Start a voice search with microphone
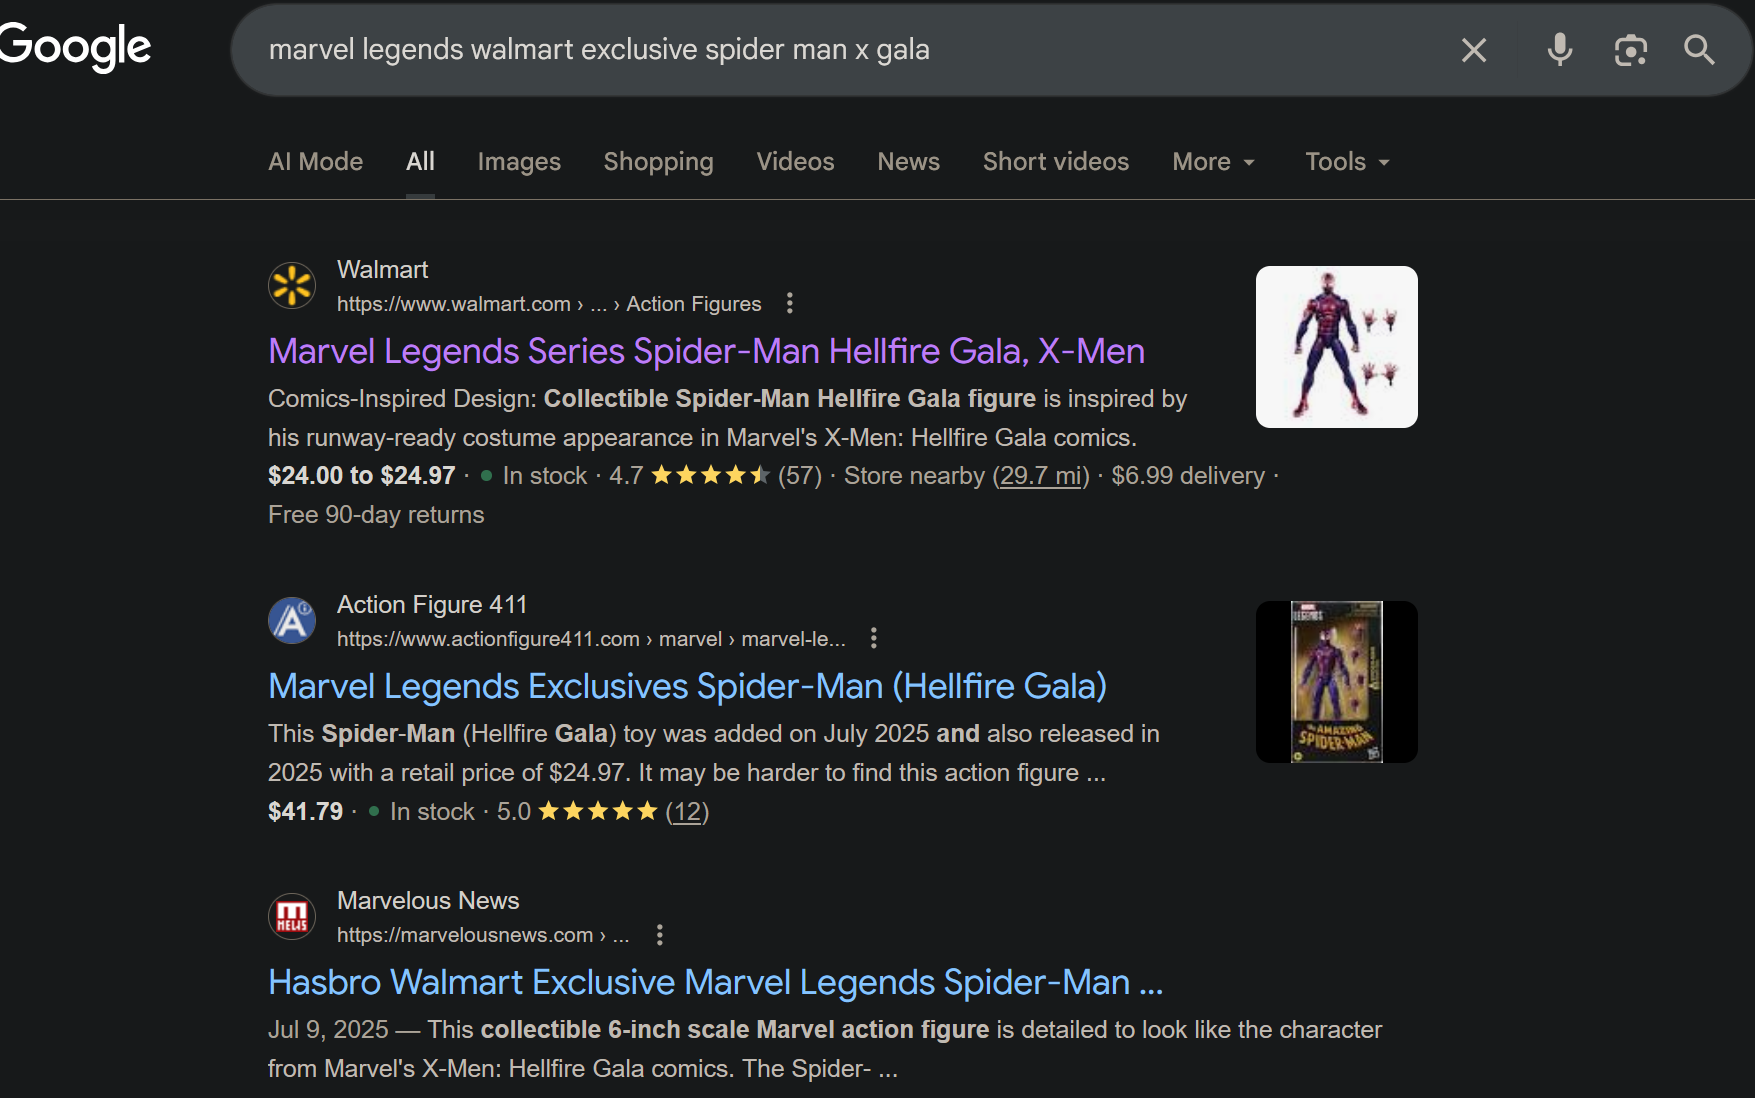Screen dimensions: 1755x1098 pyautogui.click(x=1559, y=50)
